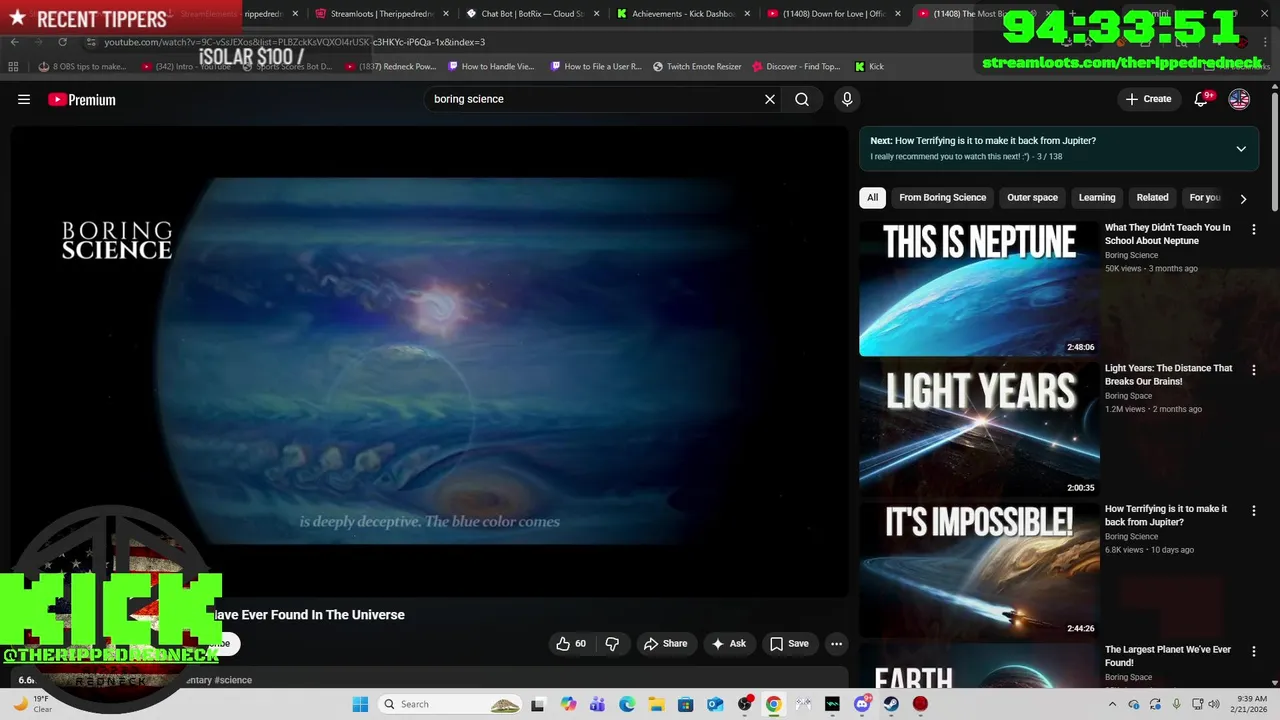Click into the YouTube search field
The image size is (1280, 720).
[595, 99]
